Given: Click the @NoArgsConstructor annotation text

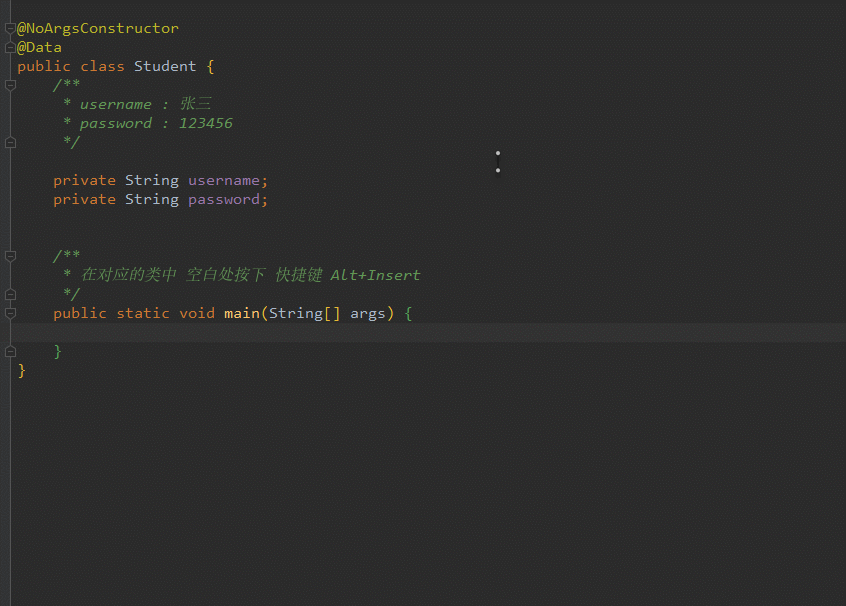Looking at the screenshot, I should (x=97, y=28).
